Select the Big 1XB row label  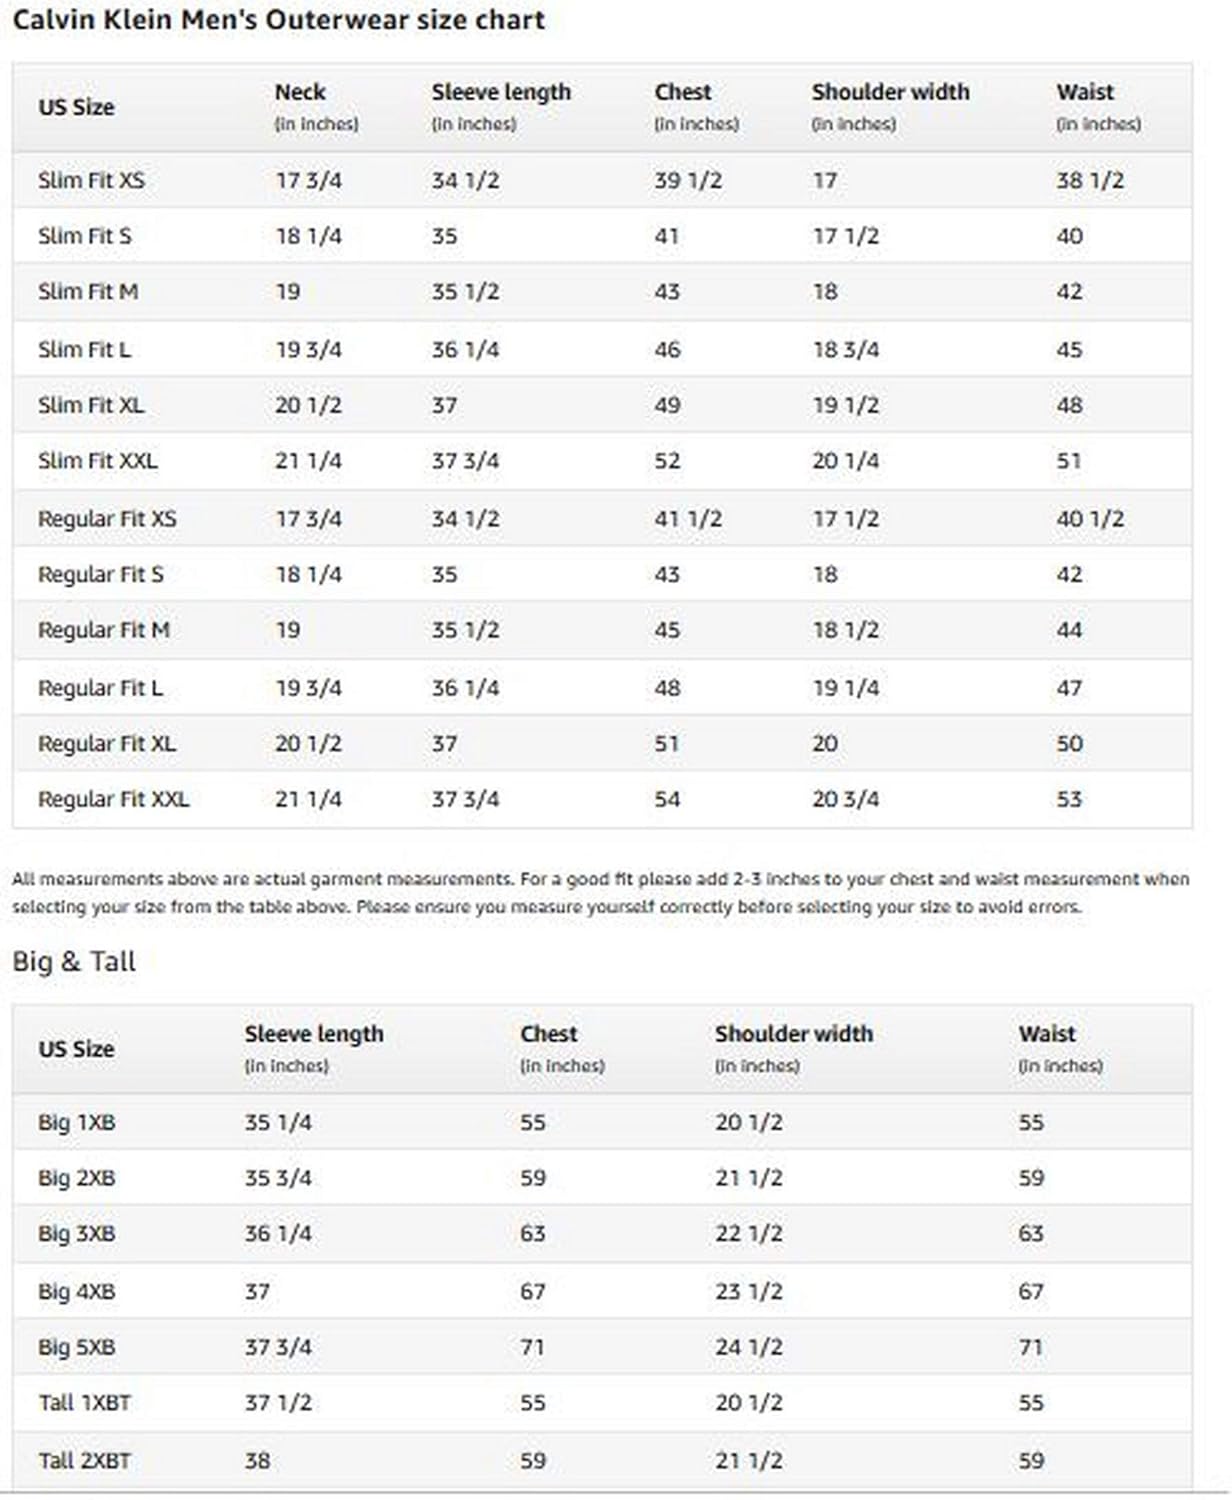(x=77, y=1122)
